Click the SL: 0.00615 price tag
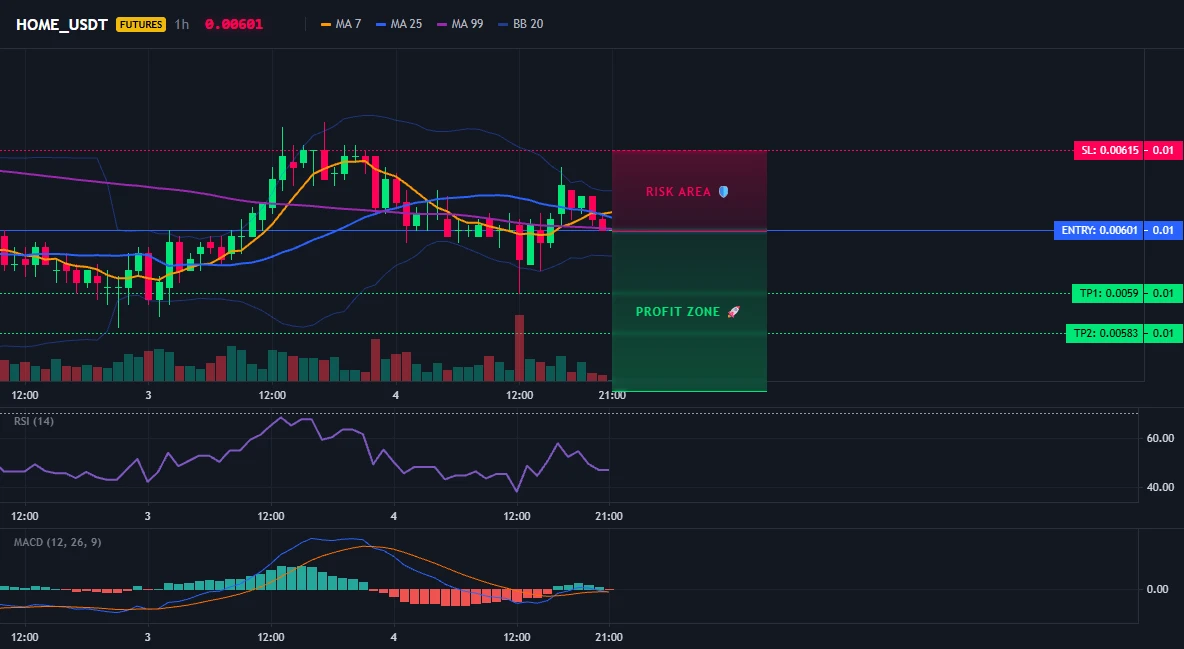Screen dimensions: 1184x649 pyautogui.click(x=1108, y=150)
